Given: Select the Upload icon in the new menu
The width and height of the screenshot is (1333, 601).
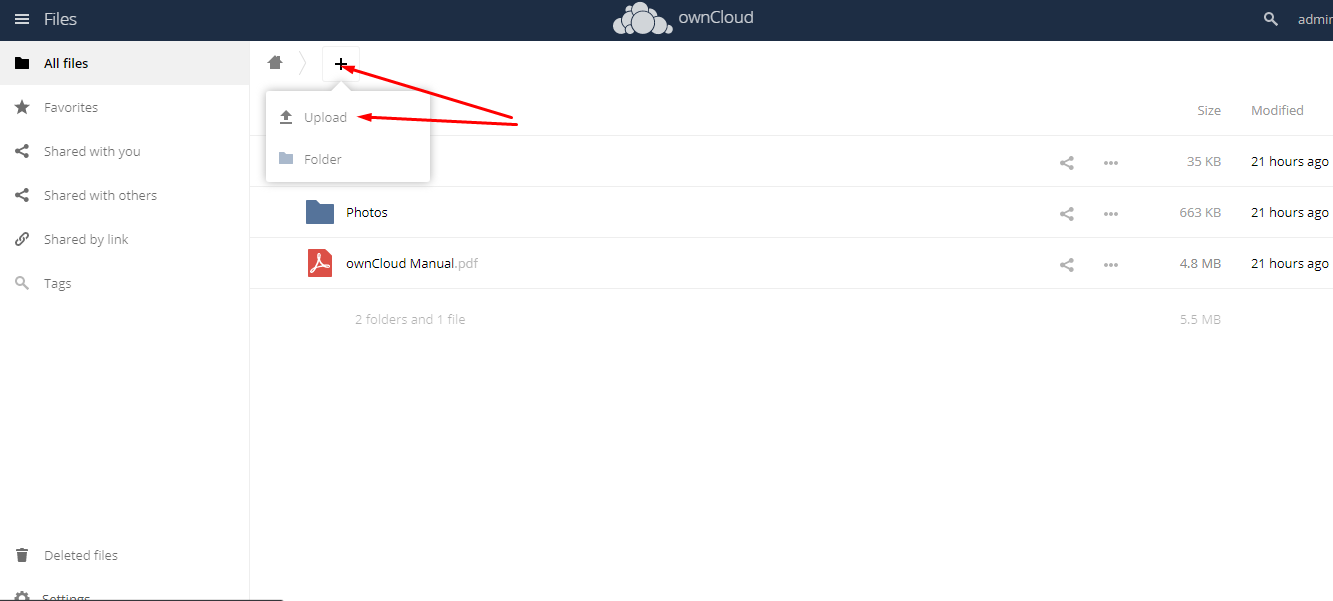Looking at the screenshot, I should click(x=284, y=116).
